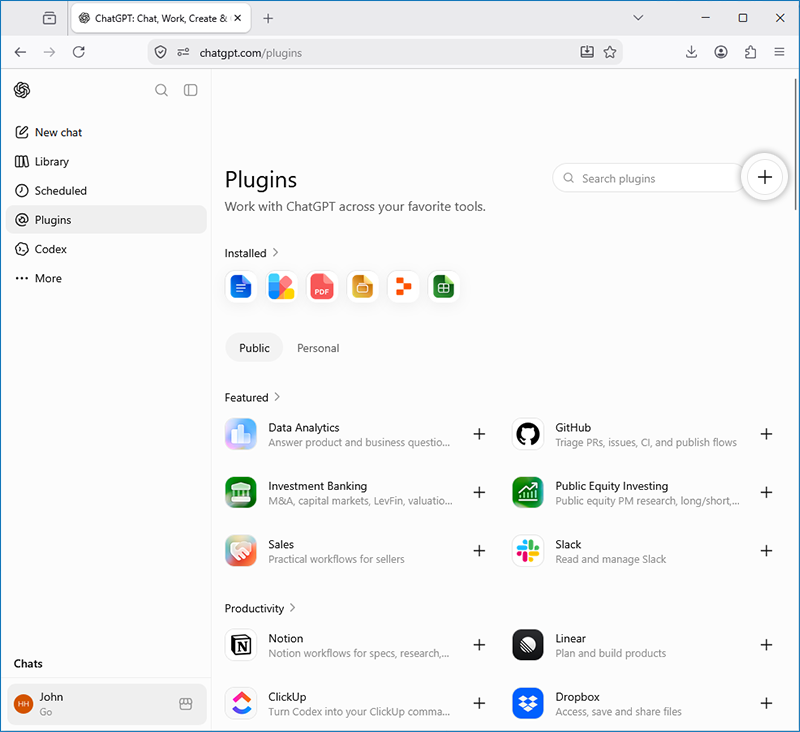Click the search icon in sidebar

click(161, 90)
